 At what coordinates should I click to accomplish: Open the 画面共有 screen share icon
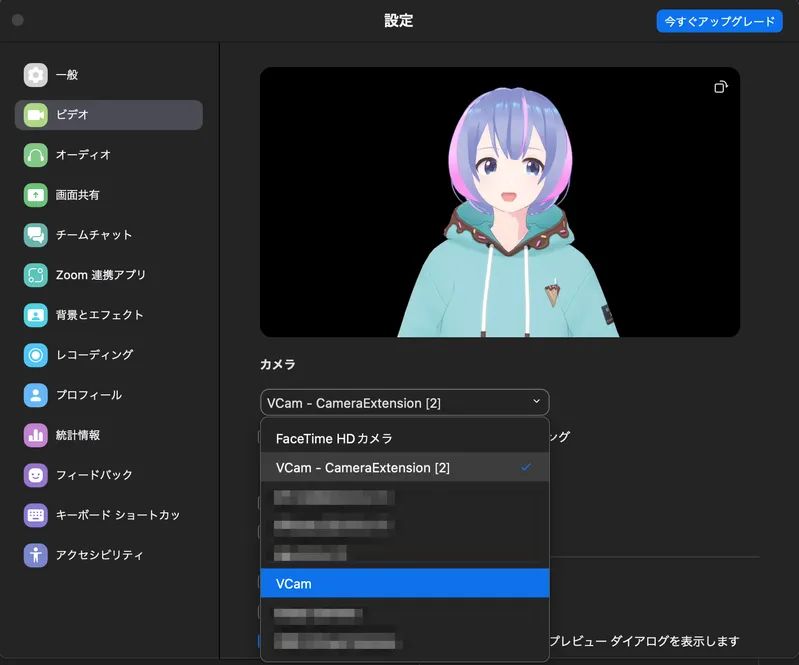[x=36, y=195]
